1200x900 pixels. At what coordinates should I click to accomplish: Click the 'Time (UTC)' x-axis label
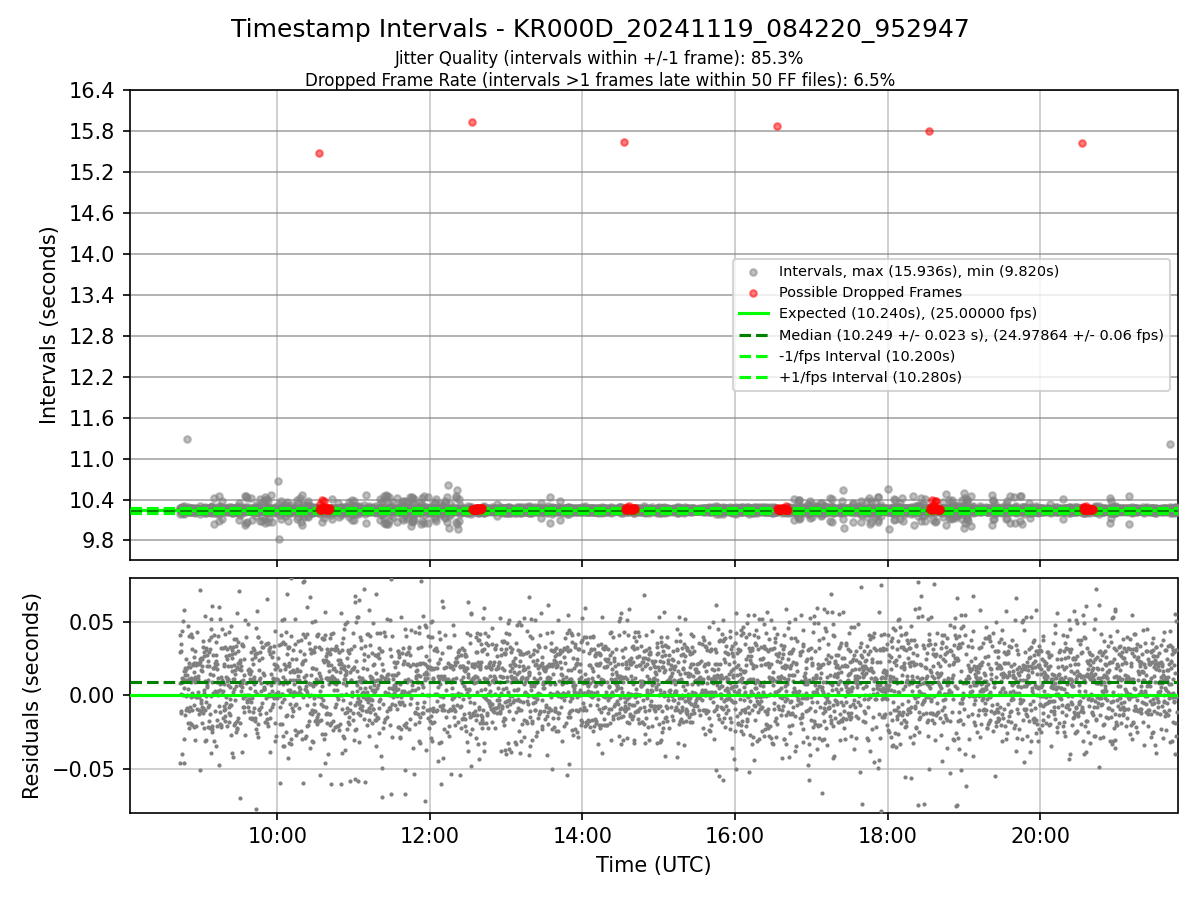(653, 865)
